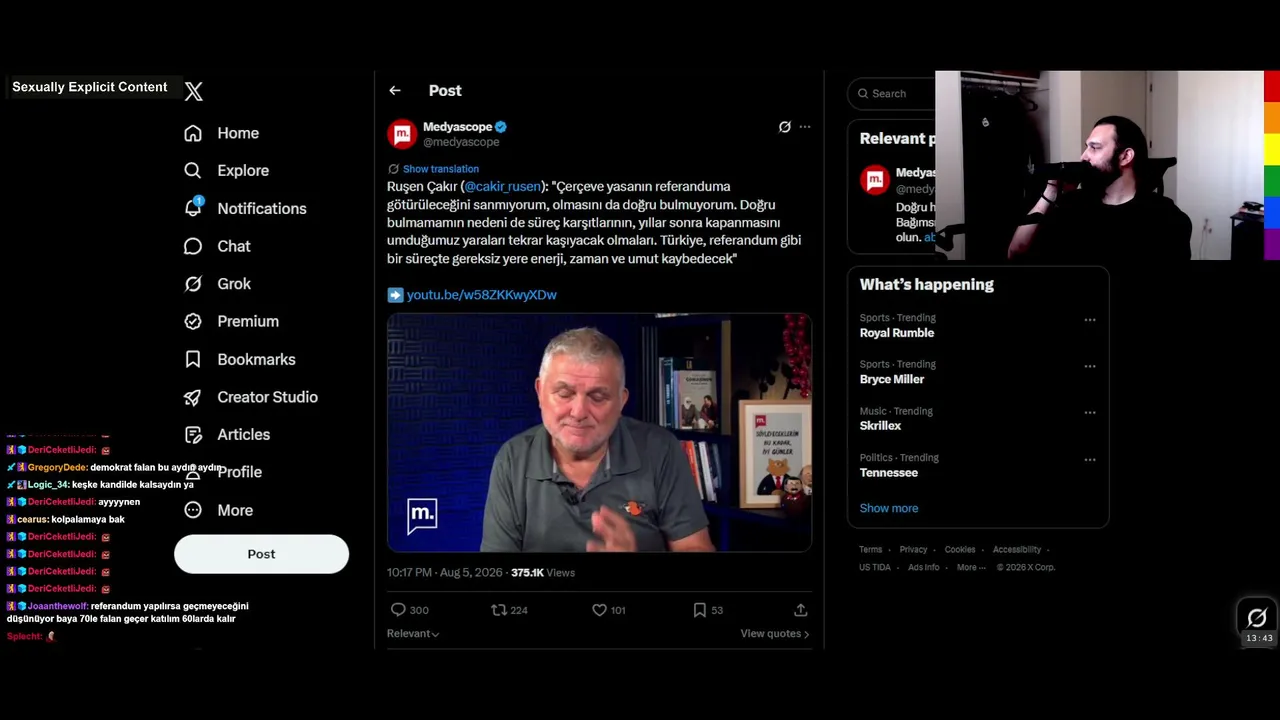
Task: Open the floating Grok button above 13:43
Action: pos(1257,618)
